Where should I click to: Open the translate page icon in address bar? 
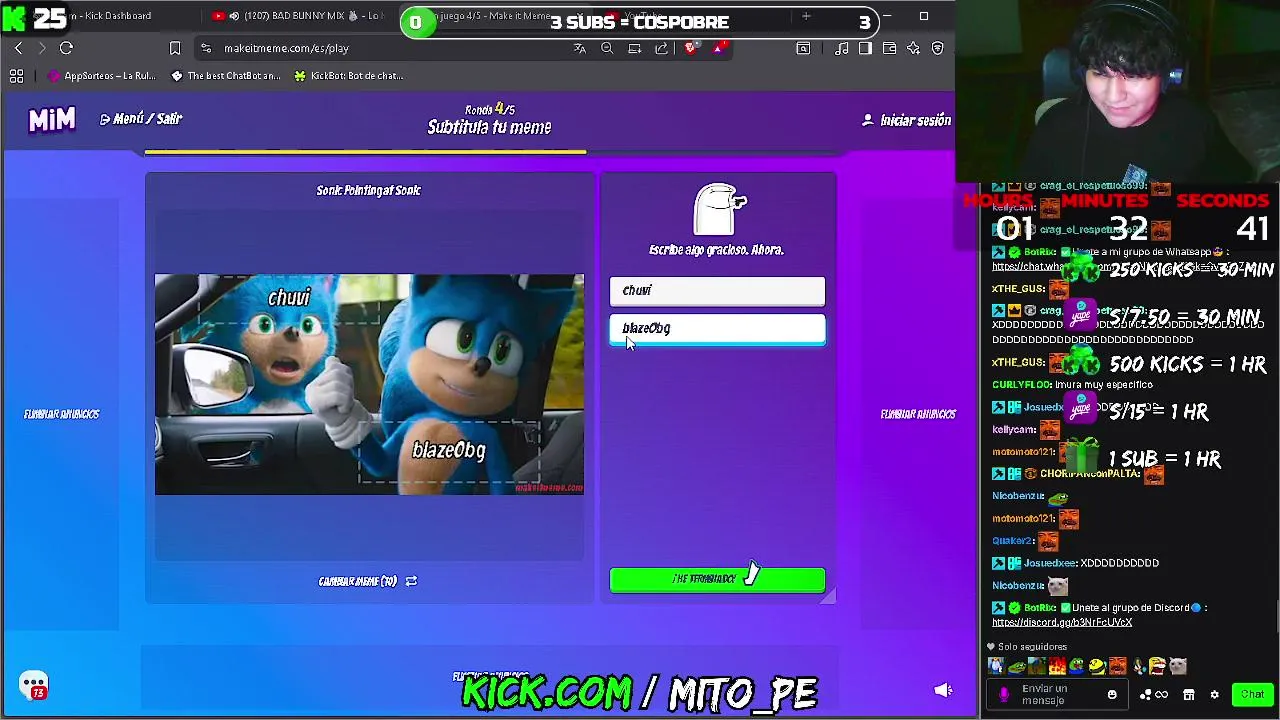tap(580, 48)
